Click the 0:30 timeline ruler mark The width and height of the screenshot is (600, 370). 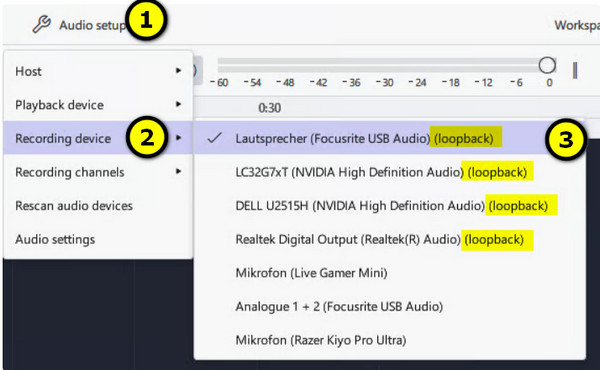point(269,108)
